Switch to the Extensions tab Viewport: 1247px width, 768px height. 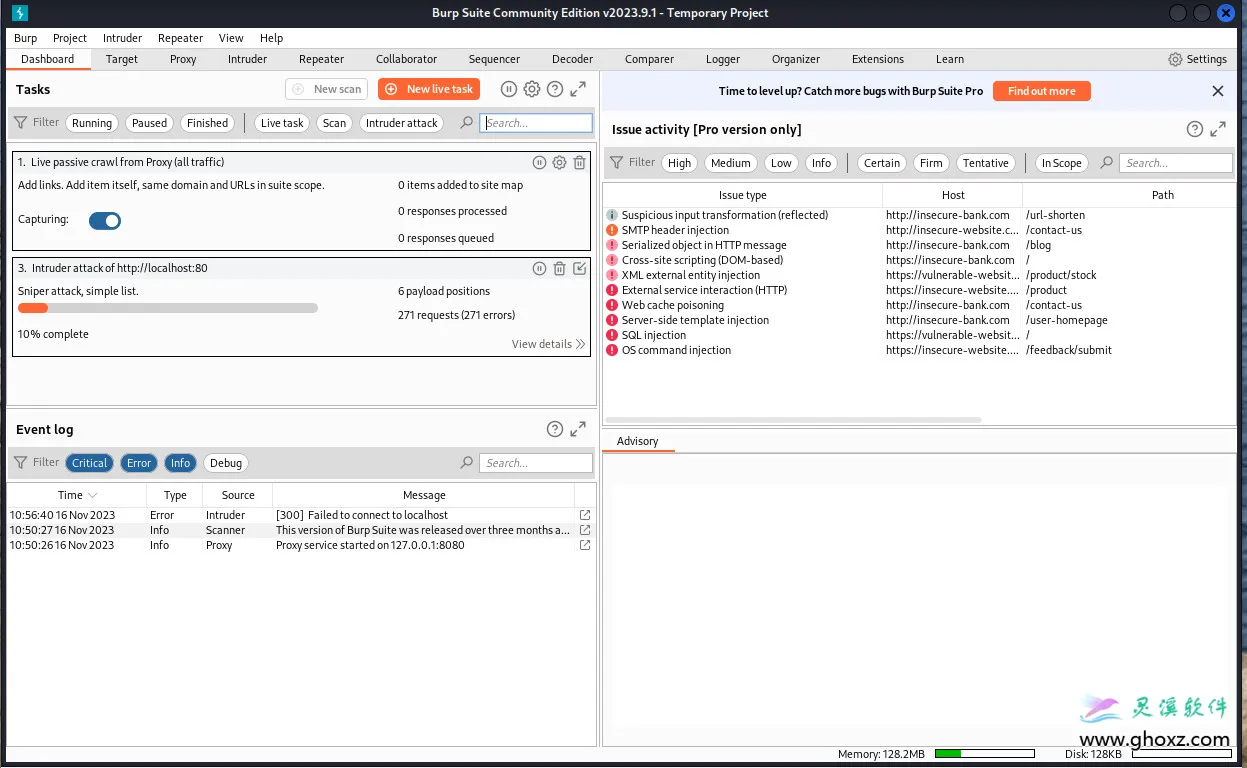pyautogui.click(x=878, y=59)
